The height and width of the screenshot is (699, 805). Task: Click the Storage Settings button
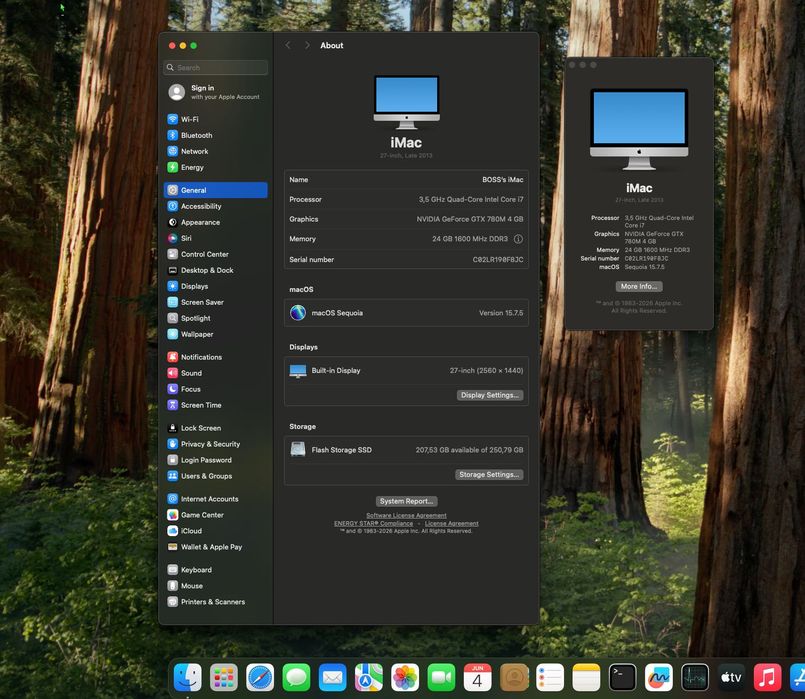point(489,475)
